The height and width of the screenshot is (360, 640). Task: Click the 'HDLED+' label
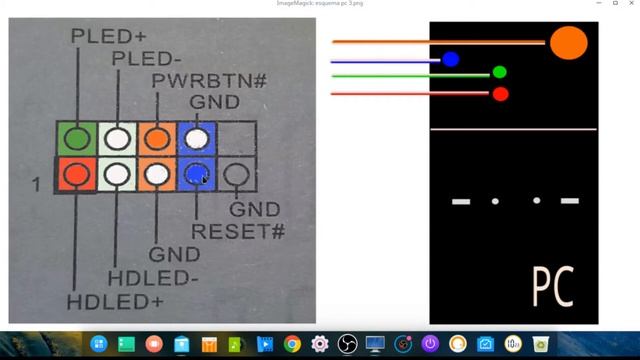pos(115,302)
